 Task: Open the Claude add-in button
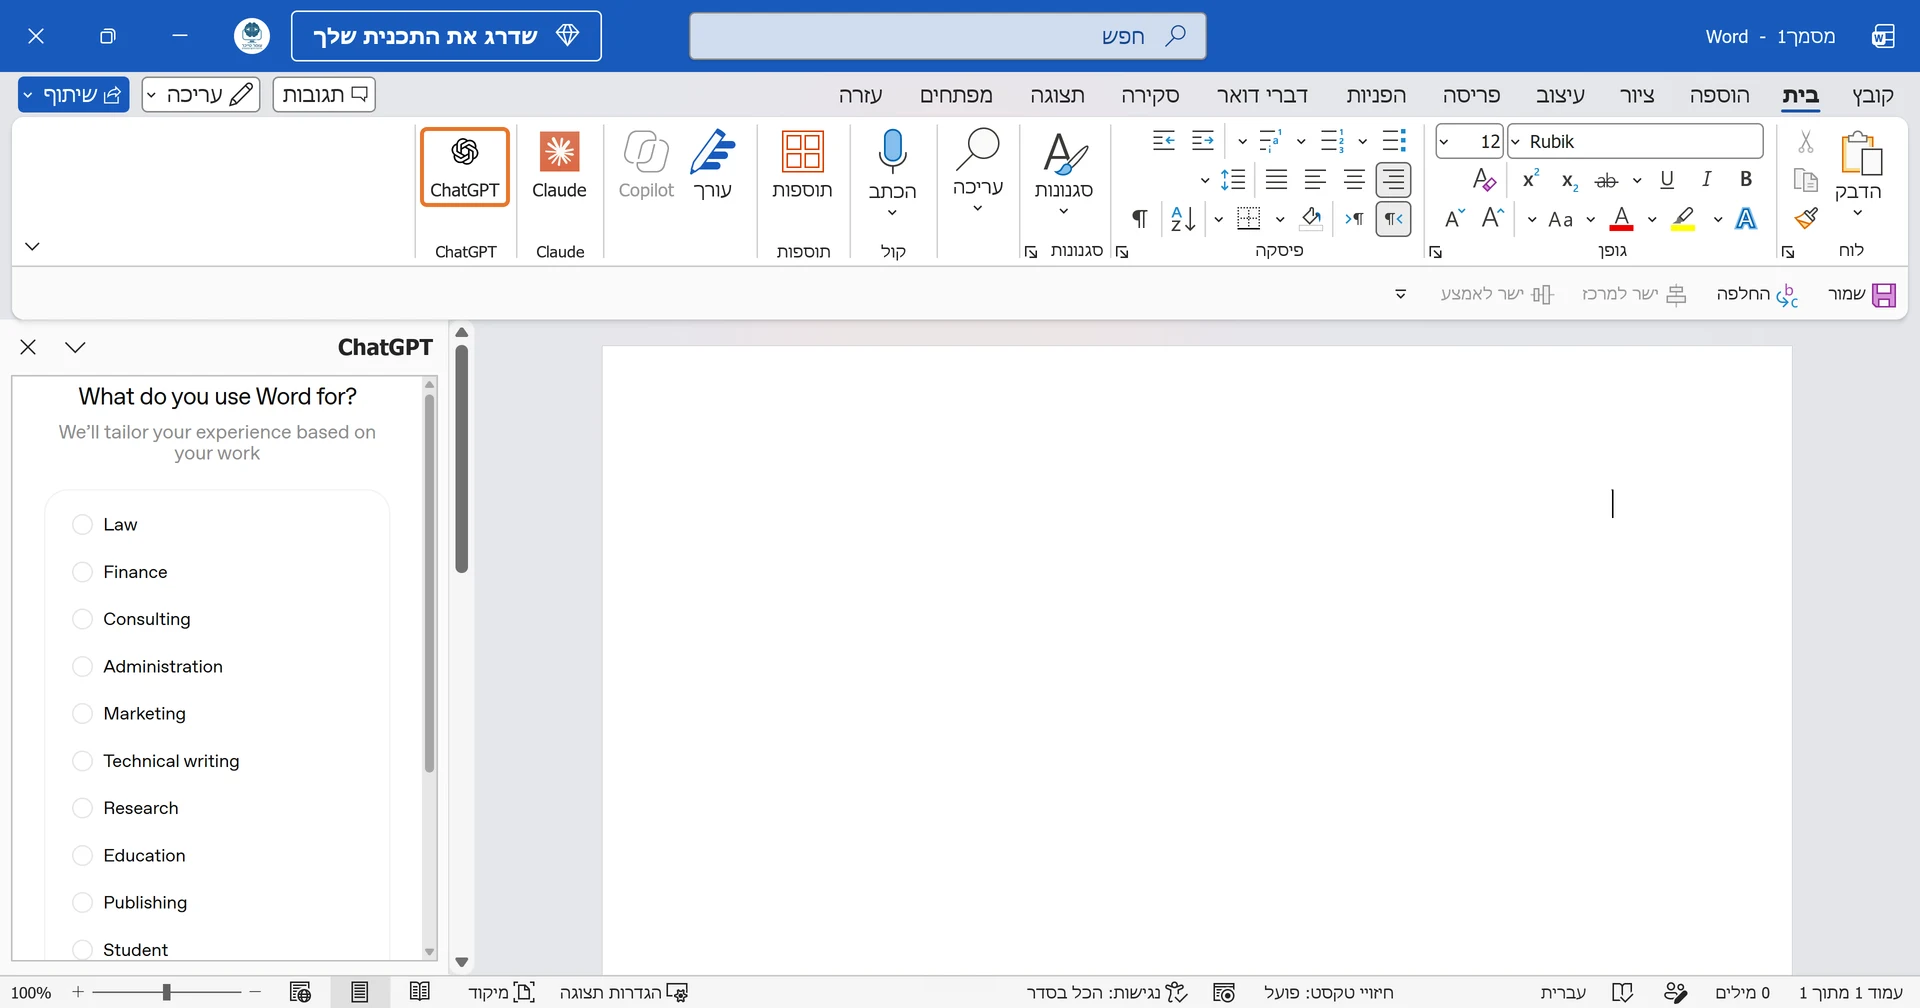point(559,166)
